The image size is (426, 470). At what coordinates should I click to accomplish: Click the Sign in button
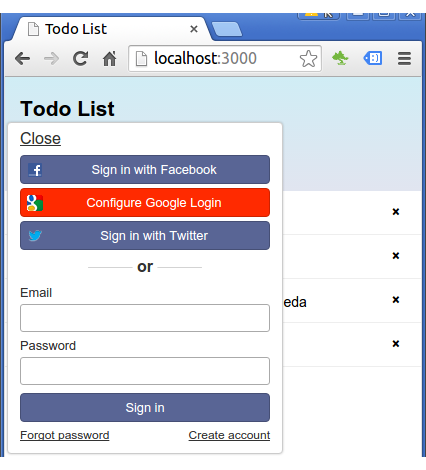point(145,408)
